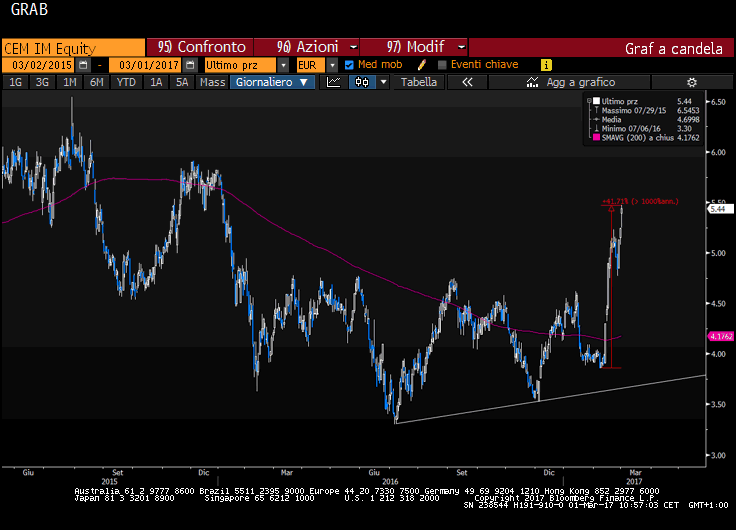Collapse panel with double left arrows
This screenshot has height=530, width=736.
click(467, 82)
